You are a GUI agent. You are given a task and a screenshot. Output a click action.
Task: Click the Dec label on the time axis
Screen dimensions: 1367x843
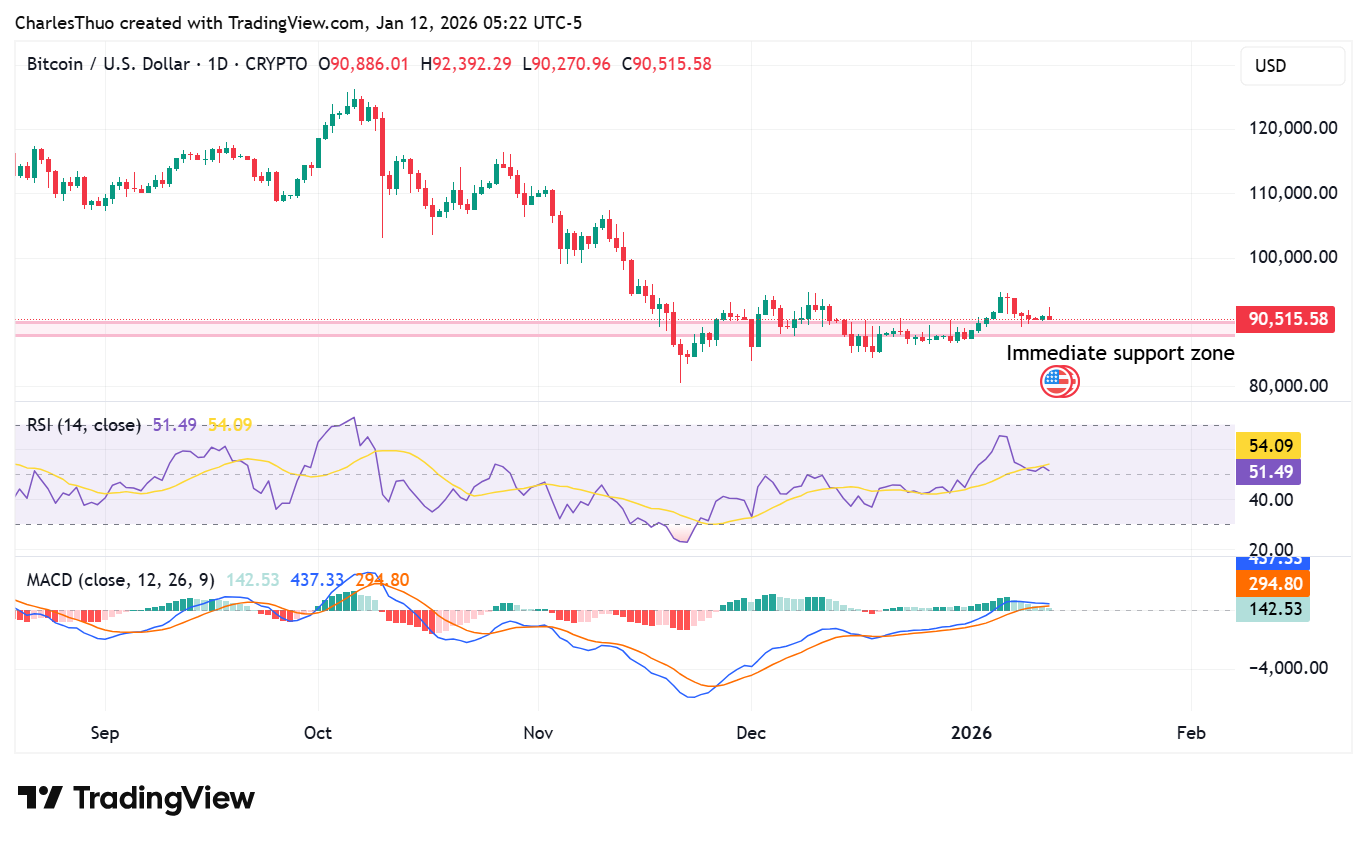tap(751, 733)
